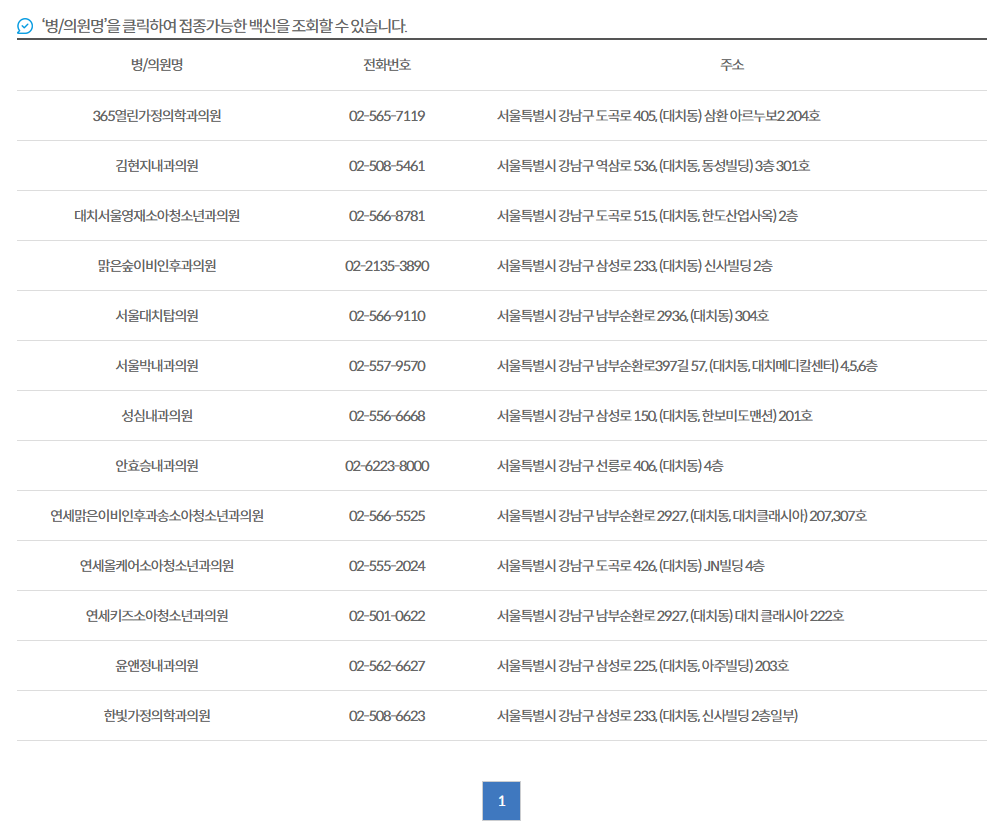Select address 삼성로 233 신사빌딩 2층일부
The image size is (998, 827).
(647, 716)
